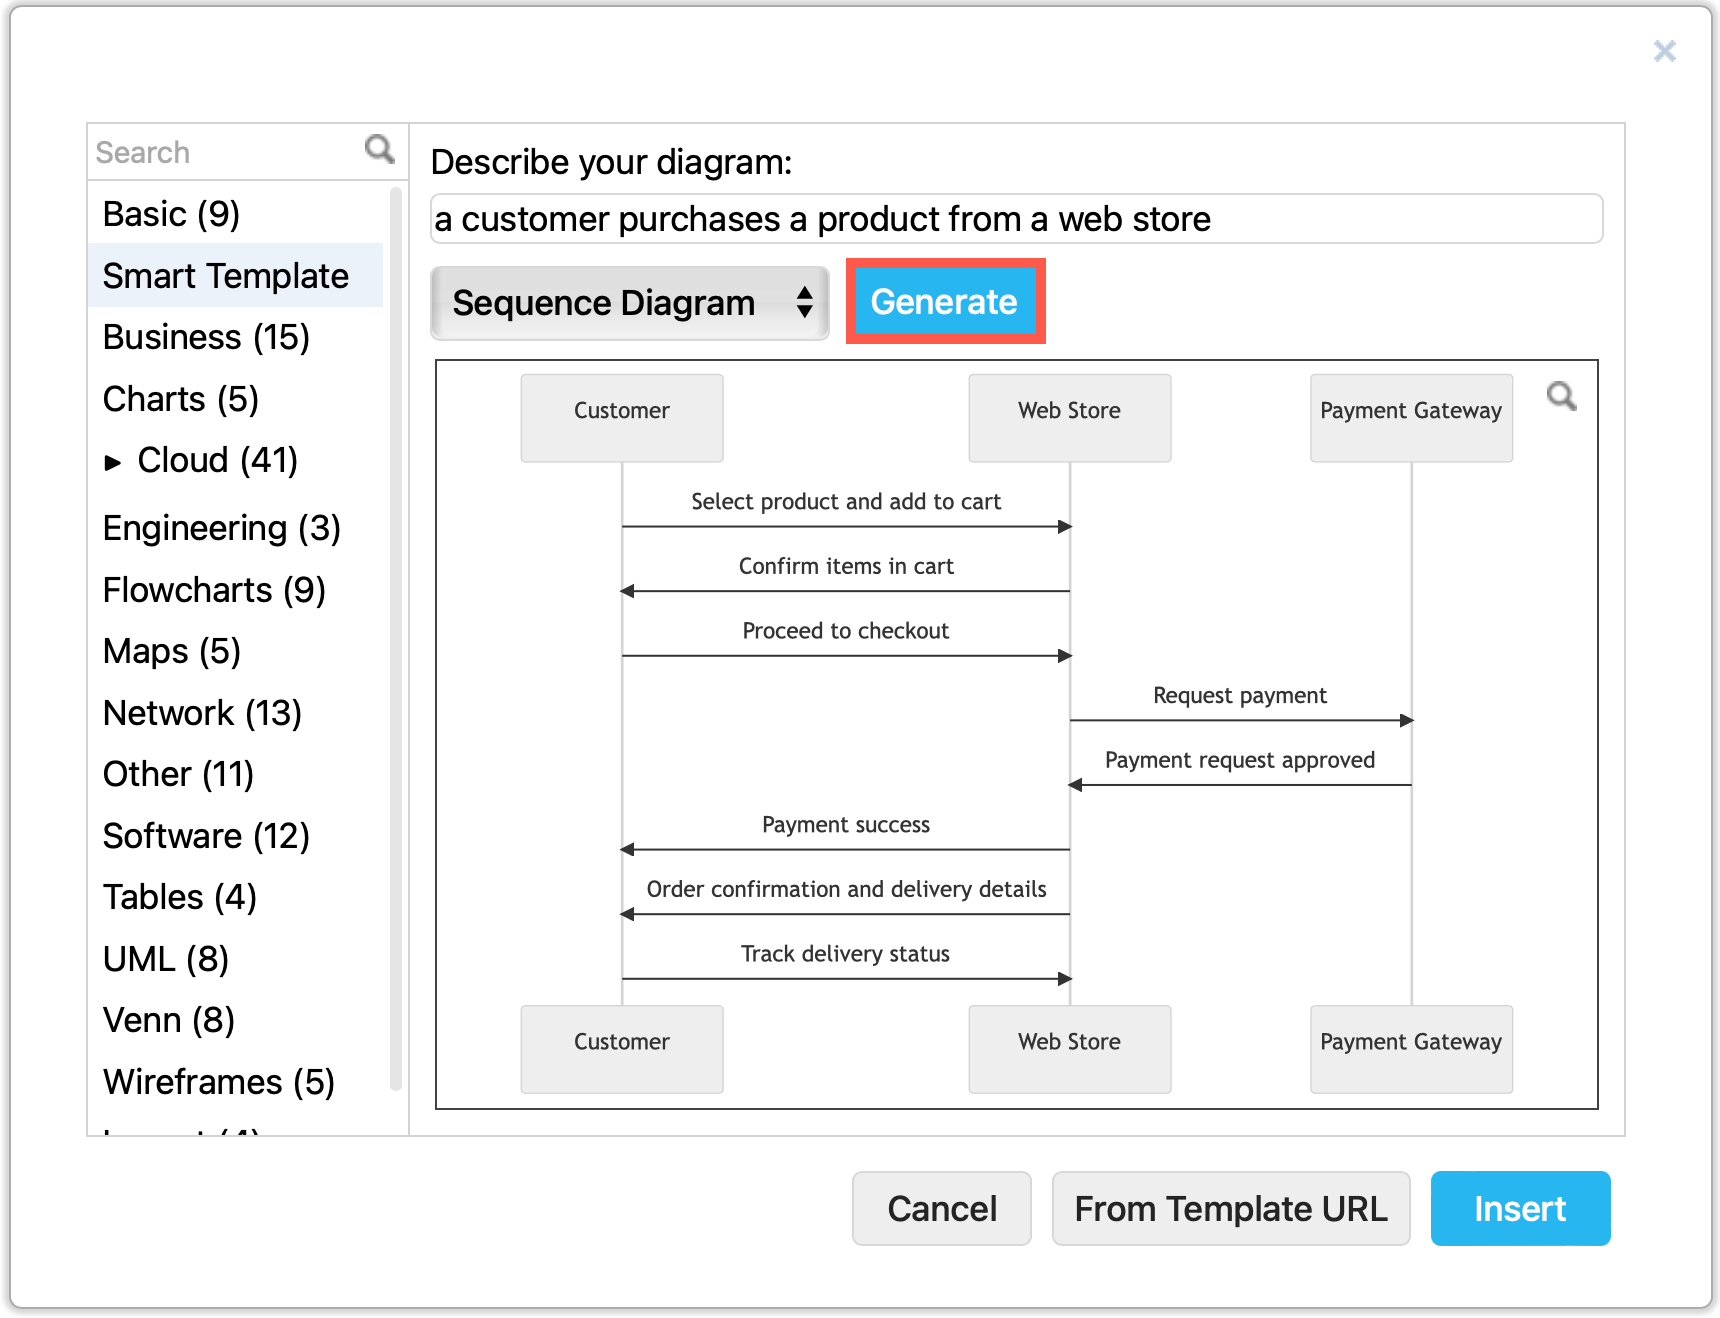Select the Wireframes category

tap(218, 1081)
